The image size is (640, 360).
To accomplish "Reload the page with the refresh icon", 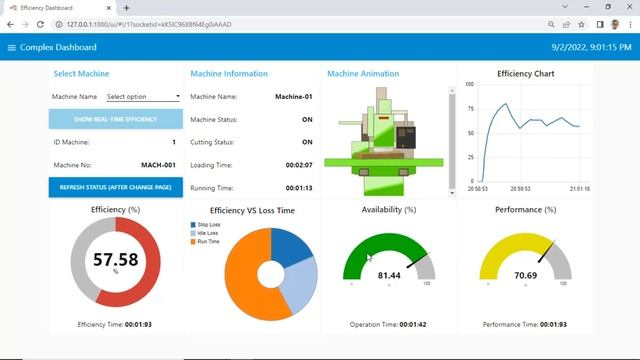I will [40, 24].
